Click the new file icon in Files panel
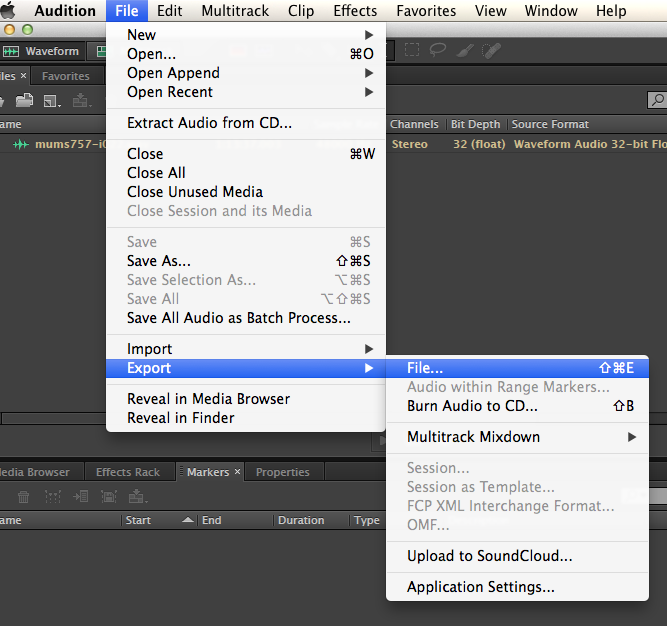The height and width of the screenshot is (626, 667). [x=52, y=101]
